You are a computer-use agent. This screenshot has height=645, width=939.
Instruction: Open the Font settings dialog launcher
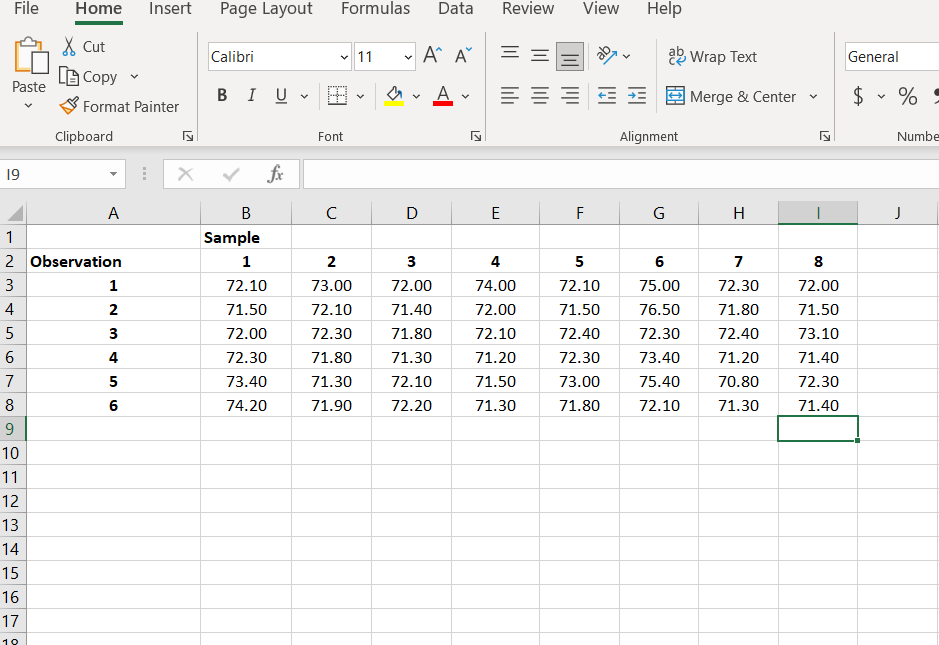coord(476,136)
